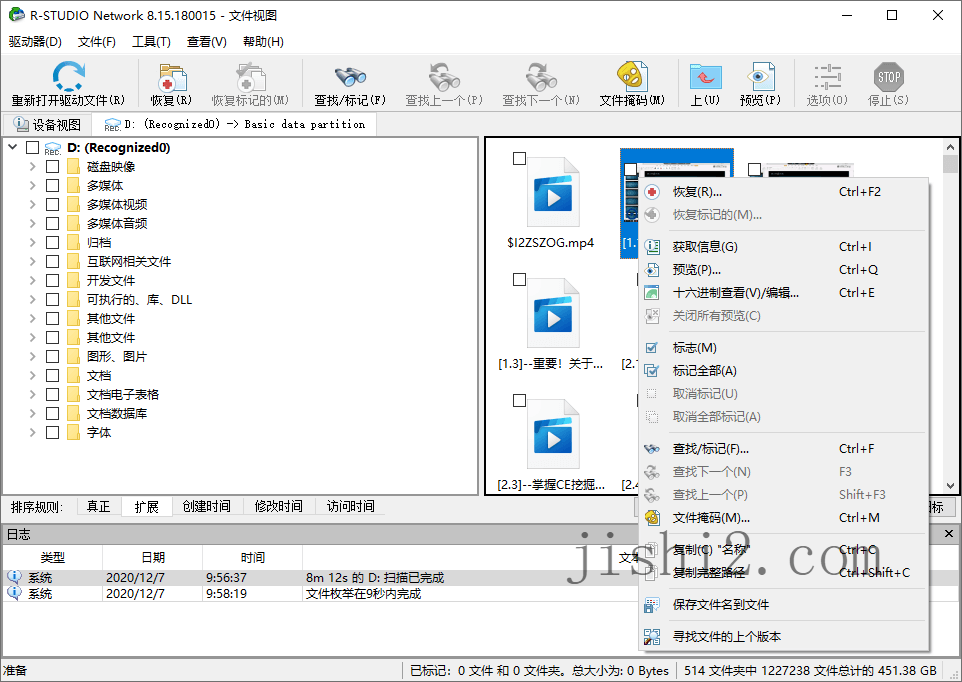Open the 查看(V) menu
The height and width of the screenshot is (682, 962).
pyautogui.click(x=207, y=42)
